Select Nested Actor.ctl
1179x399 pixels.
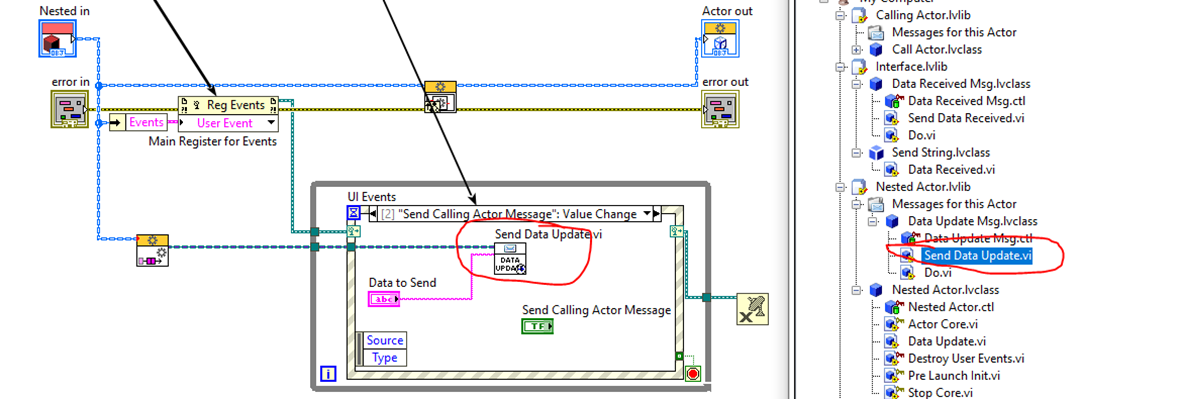click(951, 307)
